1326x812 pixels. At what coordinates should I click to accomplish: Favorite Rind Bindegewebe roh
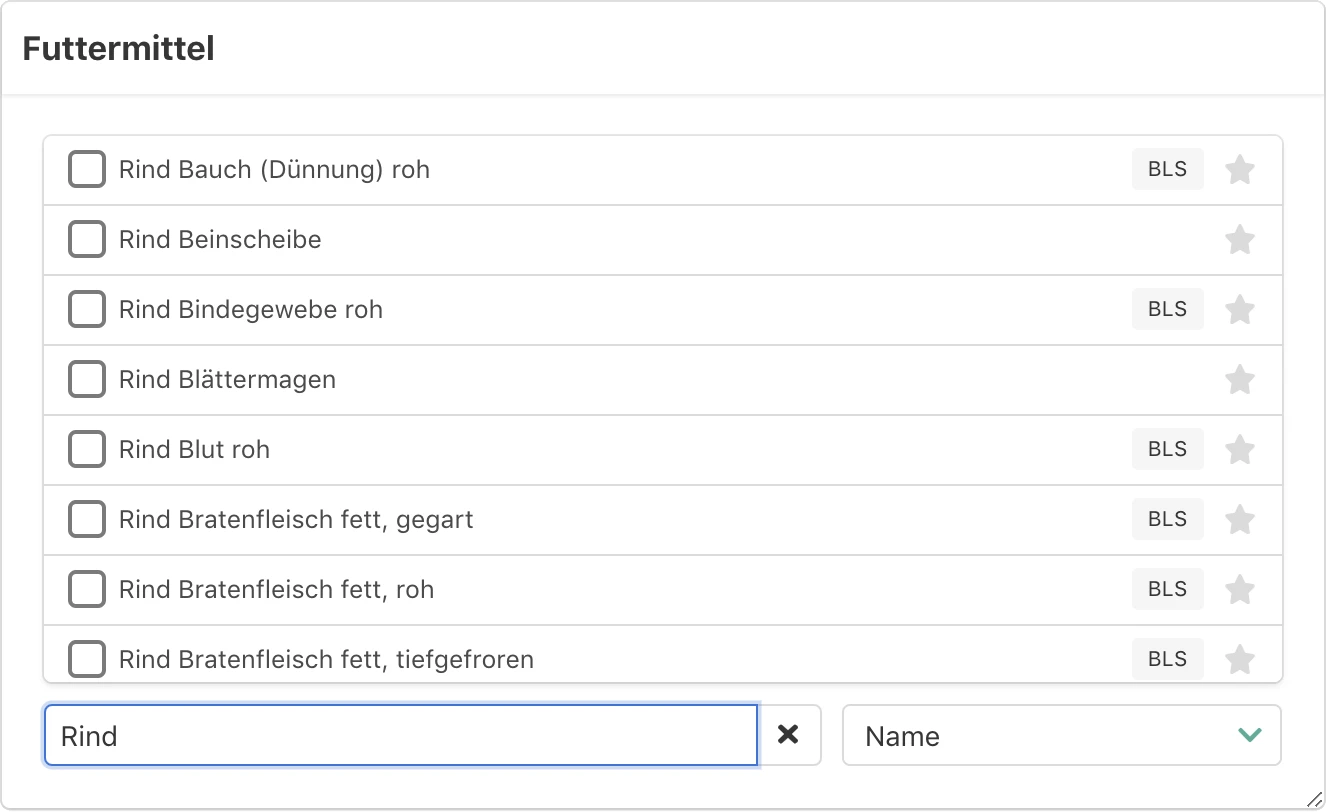[x=1240, y=309]
